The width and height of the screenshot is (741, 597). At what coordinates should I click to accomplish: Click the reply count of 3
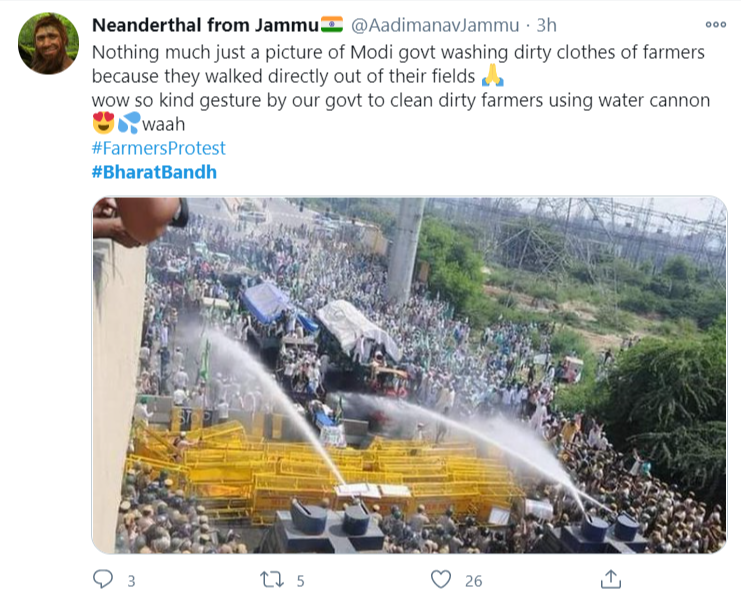[x=131, y=581]
